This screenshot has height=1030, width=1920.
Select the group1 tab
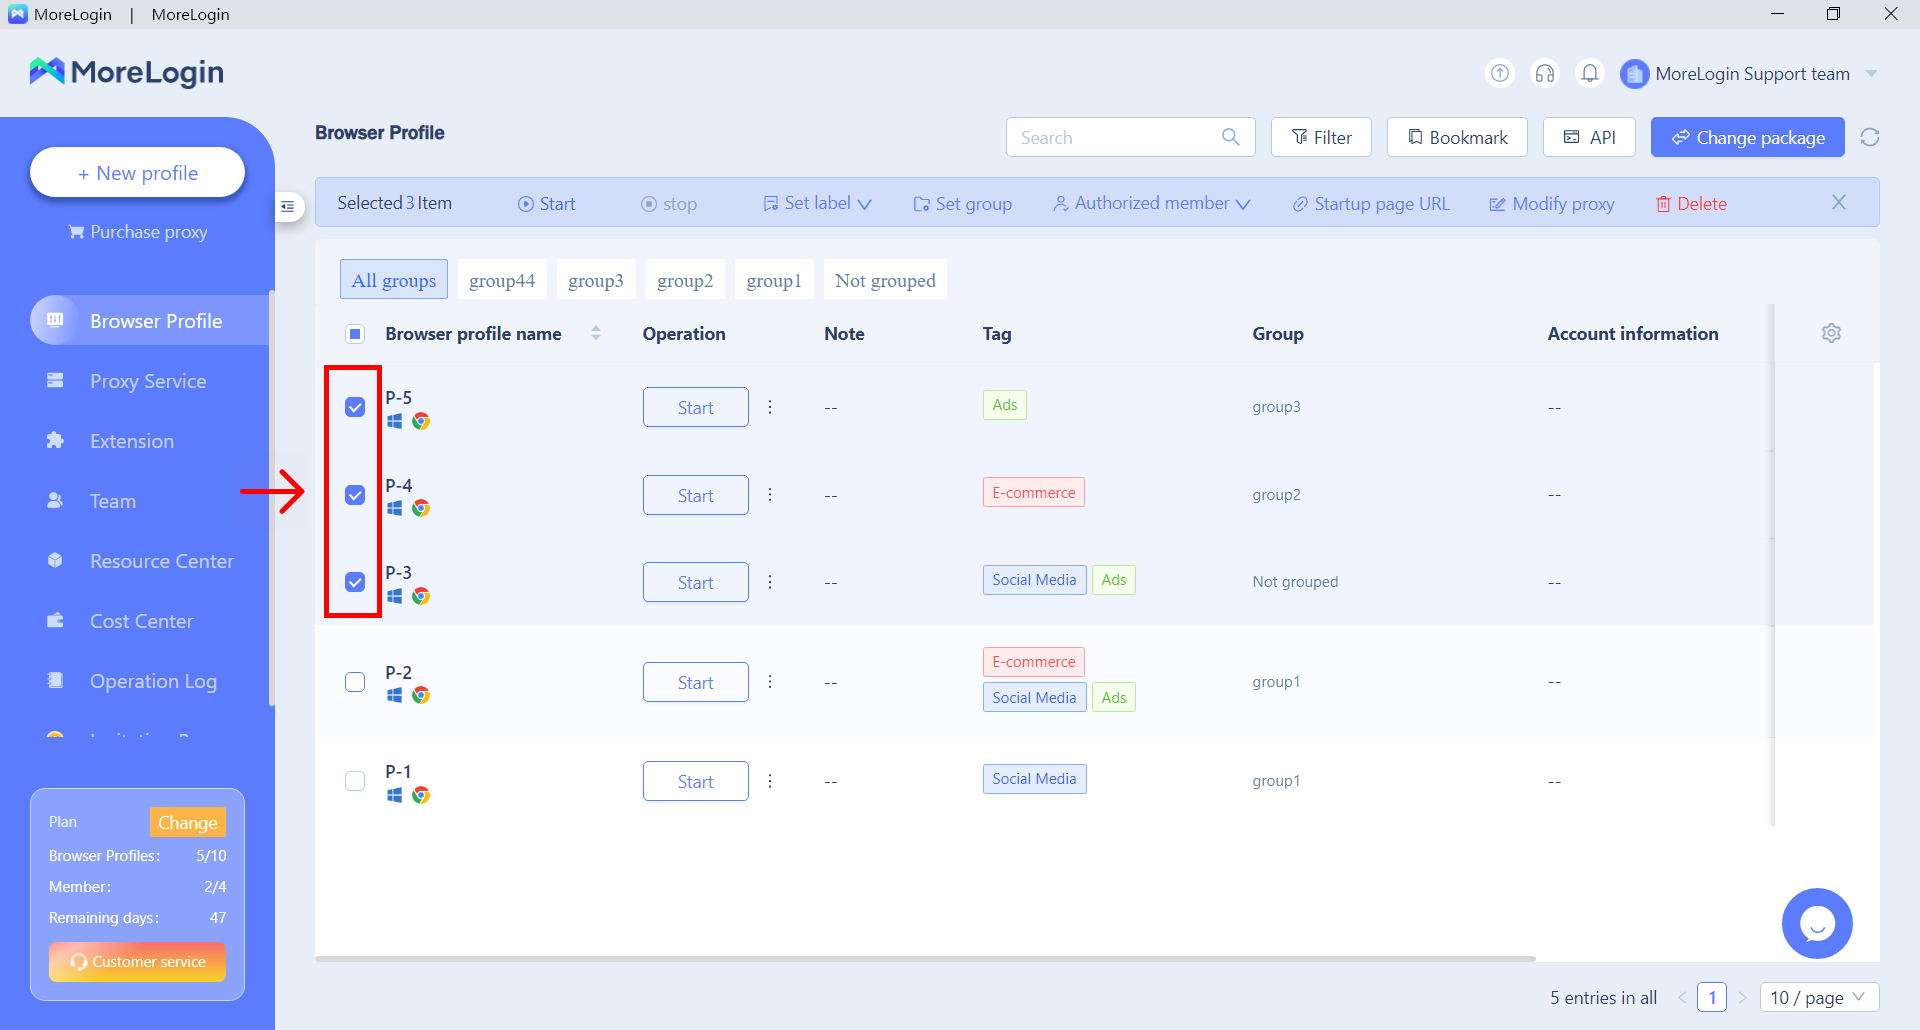pyautogui.click(x=774, y=280)
